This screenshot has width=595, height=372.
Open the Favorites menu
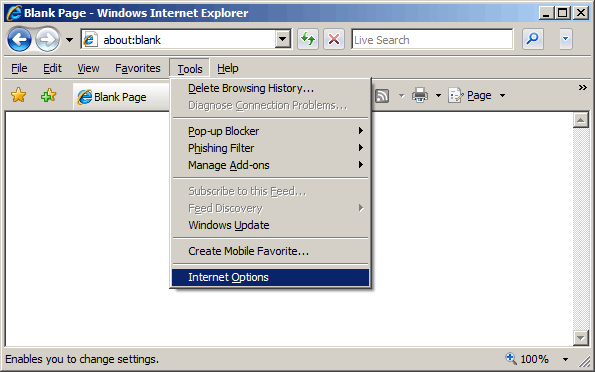coord(138,68)
